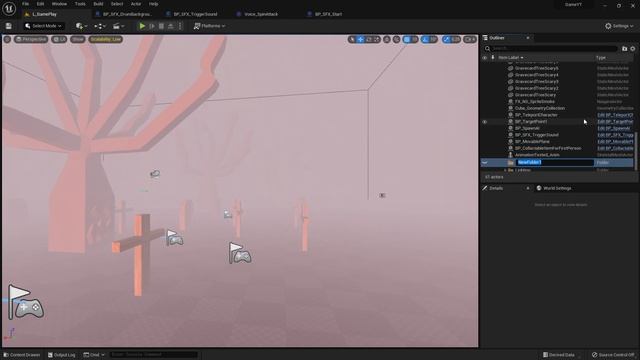Open the Window menu
This screenshot has height=360, width=640.
pos(59,4)
